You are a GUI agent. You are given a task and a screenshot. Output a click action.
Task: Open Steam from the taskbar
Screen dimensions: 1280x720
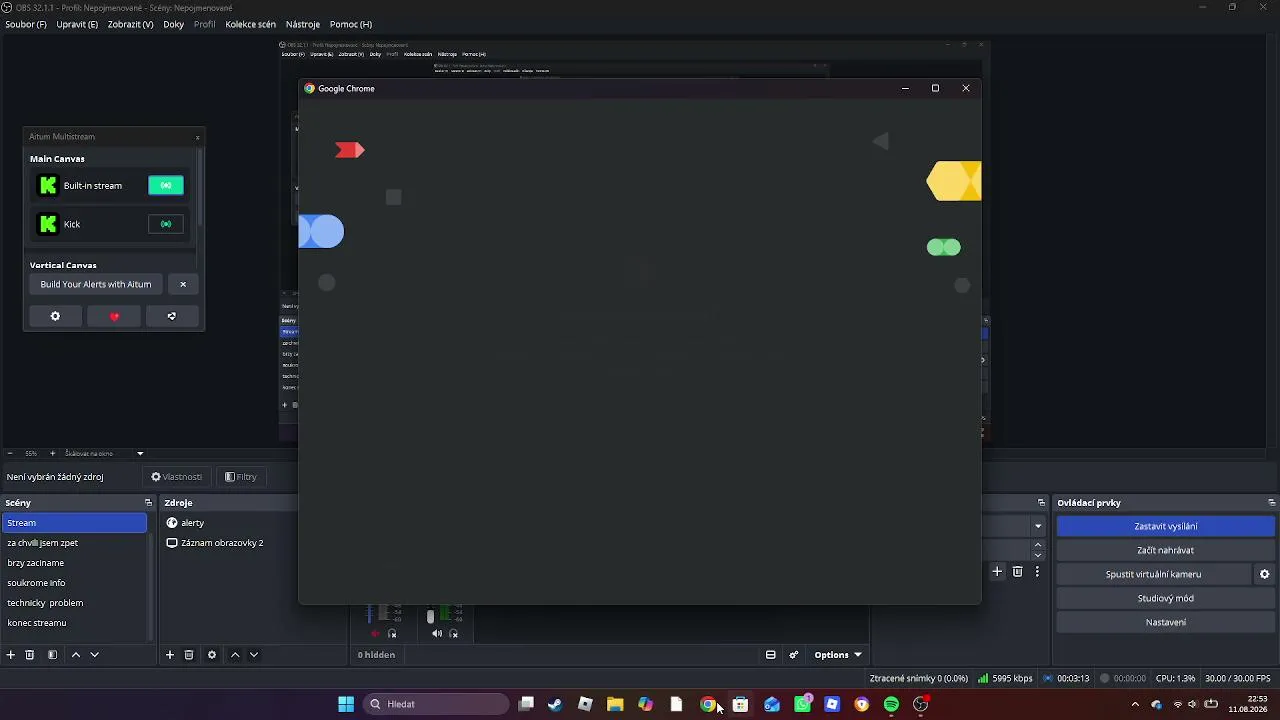coord(555,704)
